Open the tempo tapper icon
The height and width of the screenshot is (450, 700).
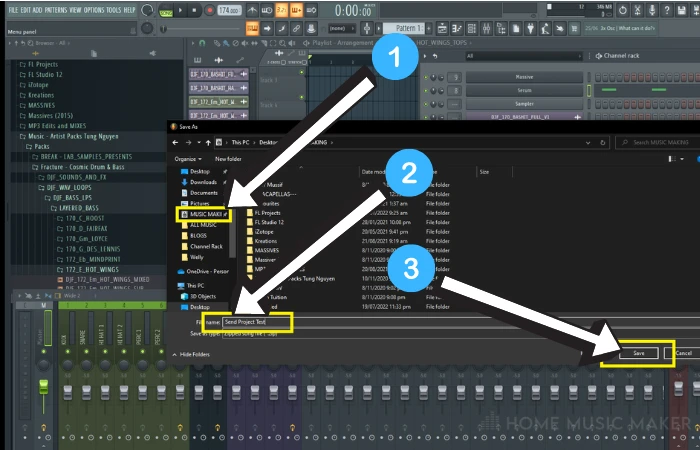[545, 29]
